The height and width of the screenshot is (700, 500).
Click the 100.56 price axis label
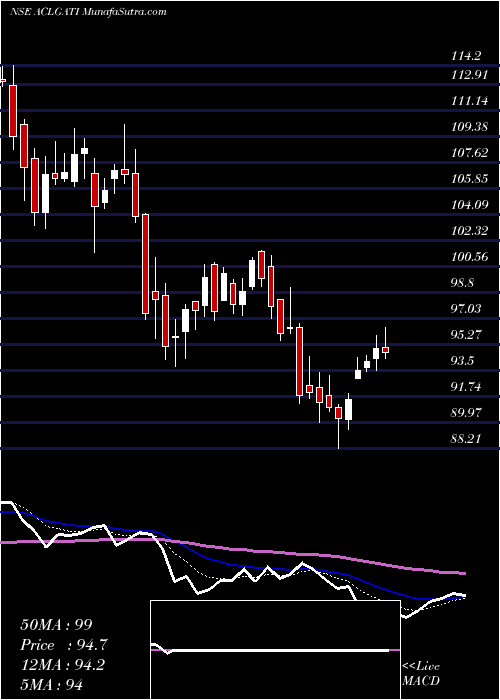[469, 257]
